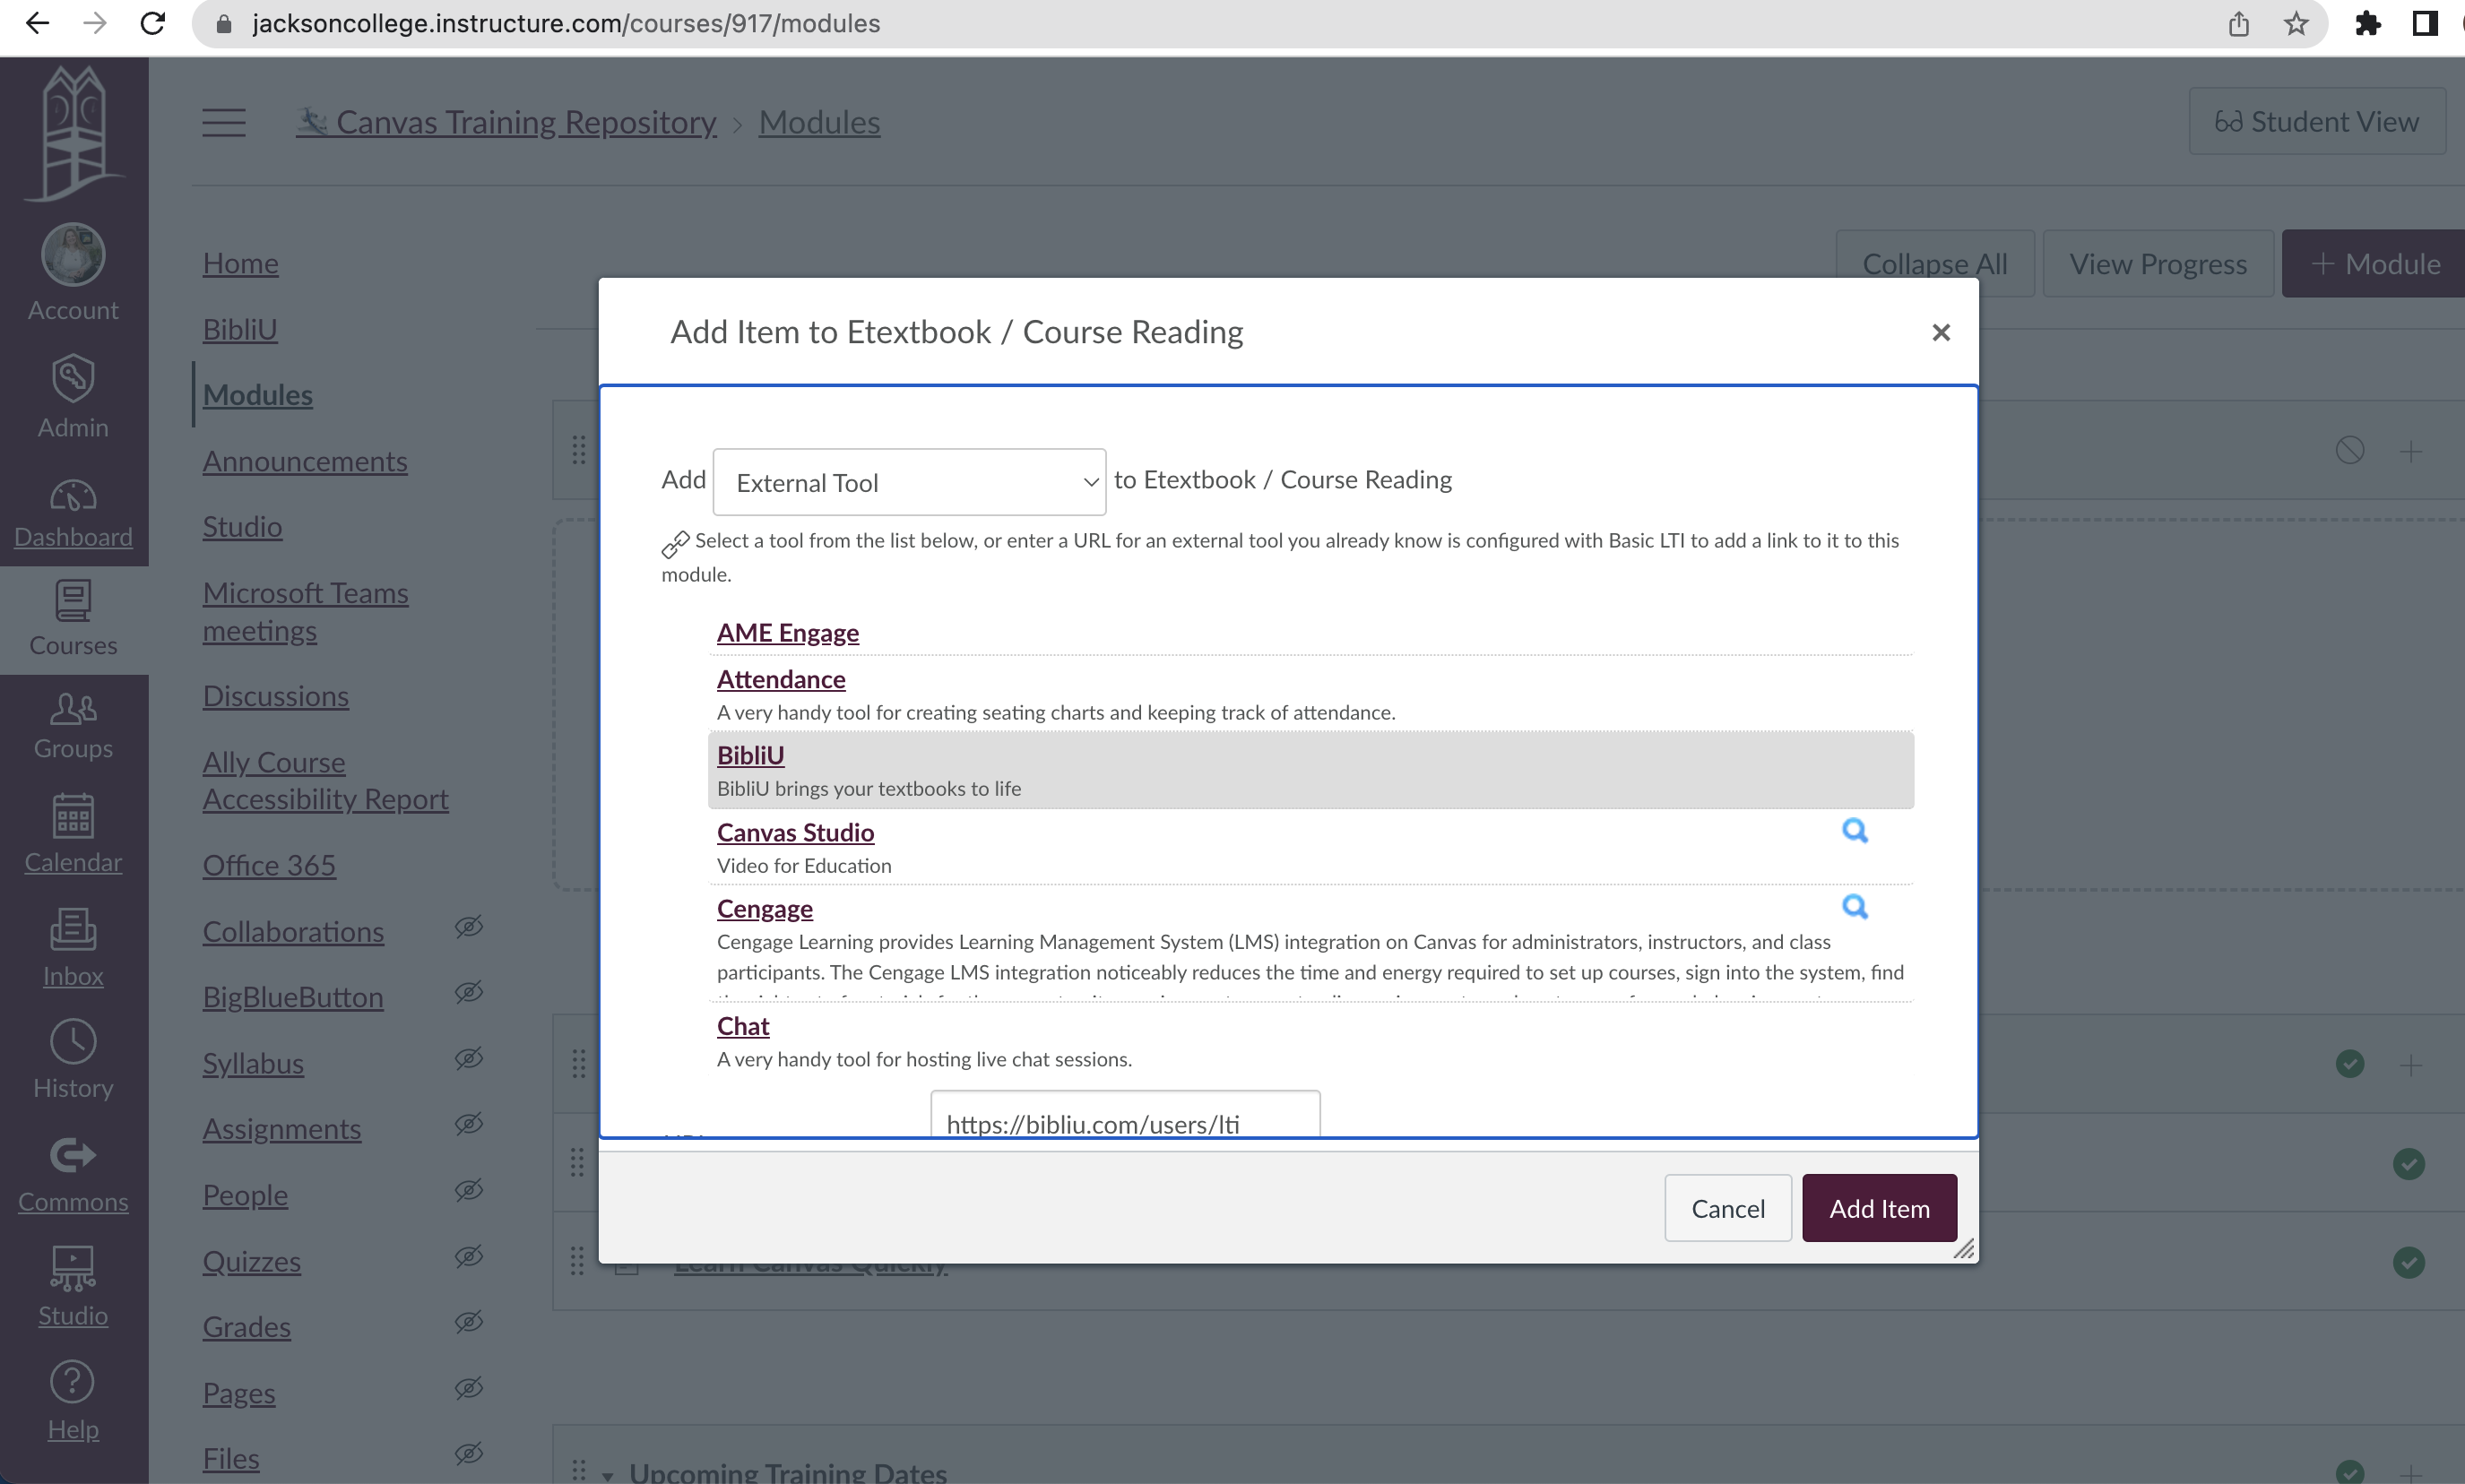This screenshot has width=2465, height=1484.
Task: Go back in browser history
Action: [37, 23]
